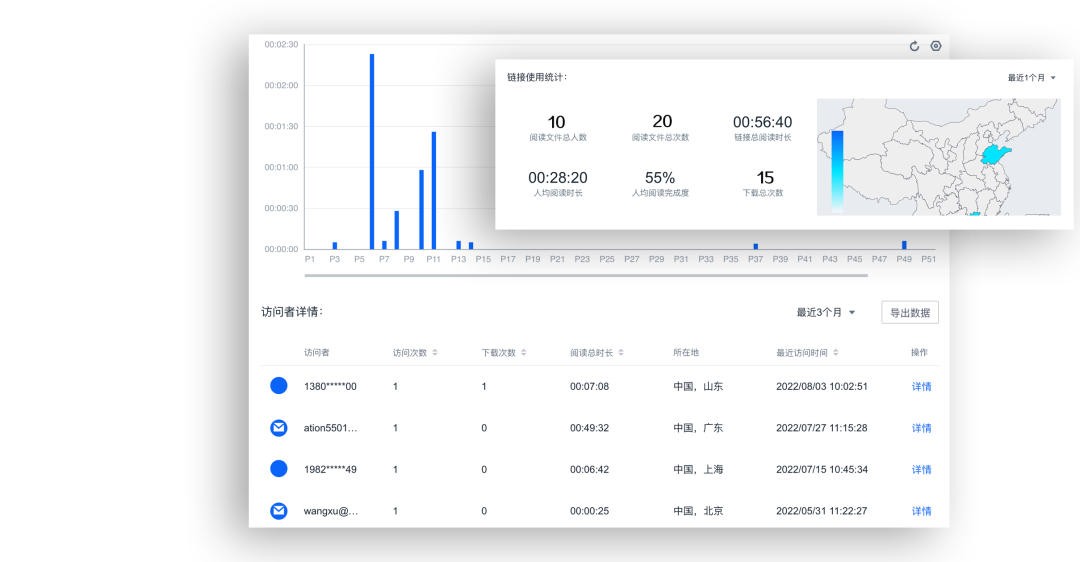Open the 最近1个月 period dropdown

click(1031, 78)
